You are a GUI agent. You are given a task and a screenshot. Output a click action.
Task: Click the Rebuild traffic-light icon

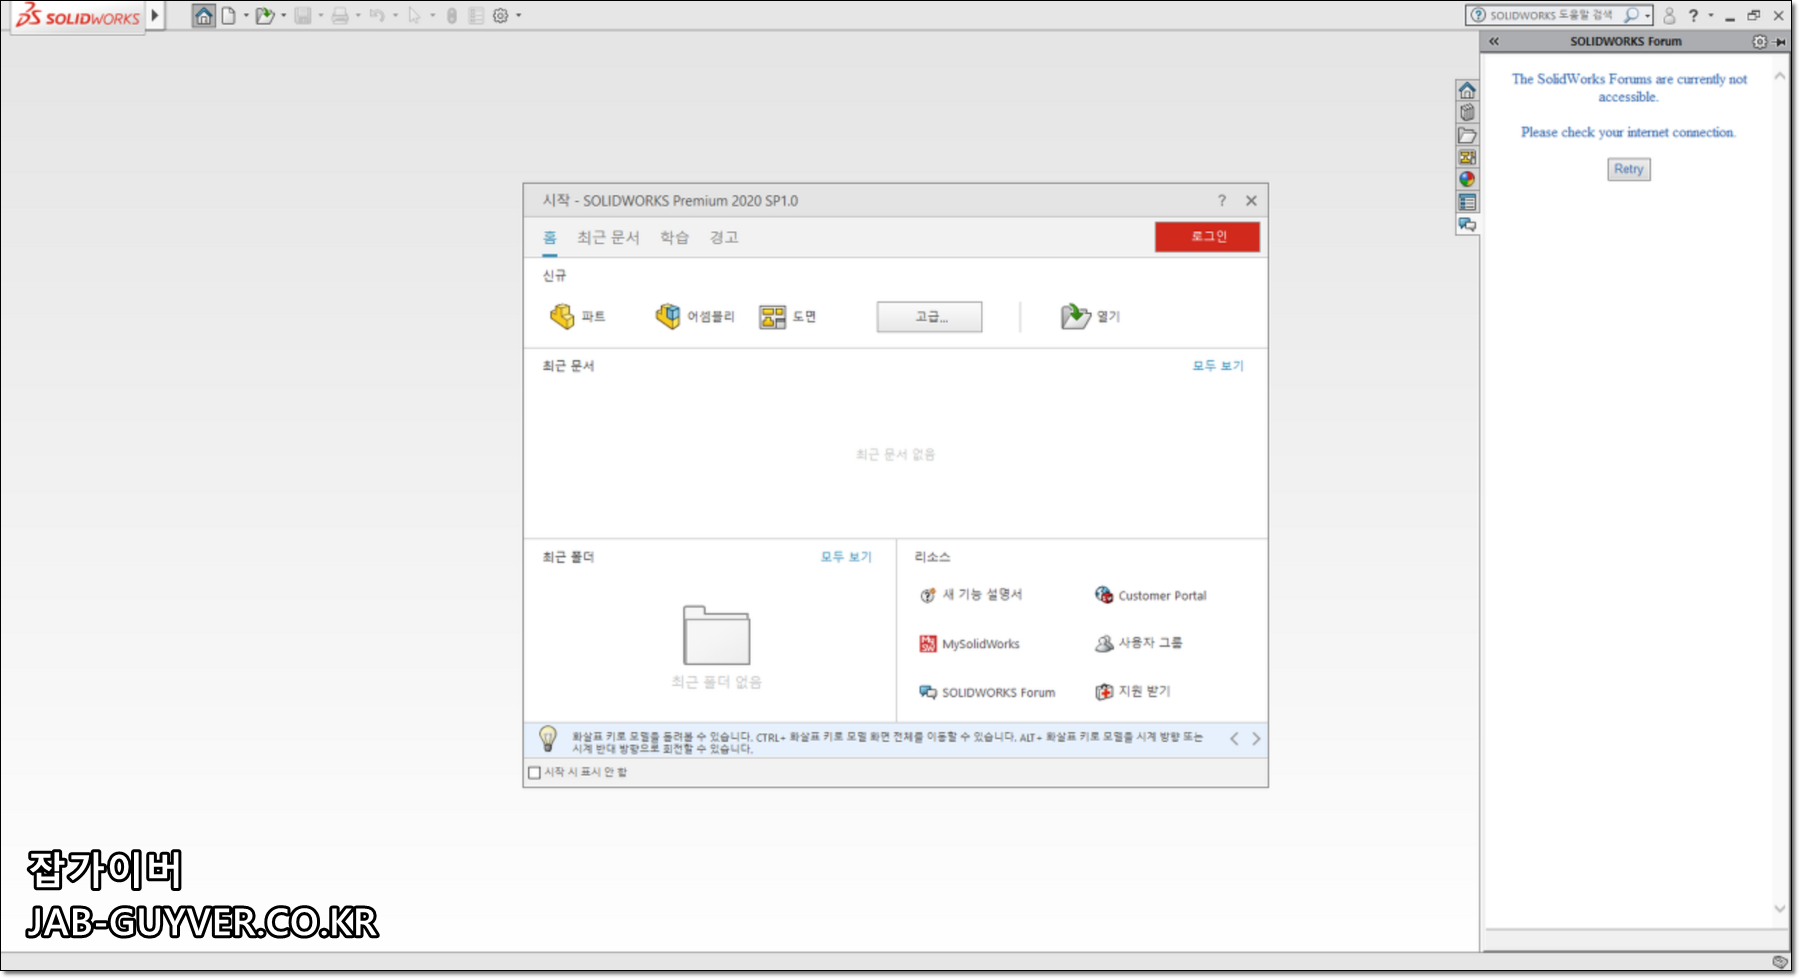coord(452,16)
